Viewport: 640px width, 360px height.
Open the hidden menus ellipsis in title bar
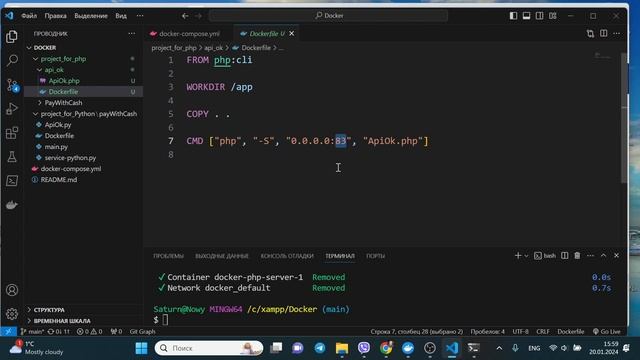click(140, 16)
